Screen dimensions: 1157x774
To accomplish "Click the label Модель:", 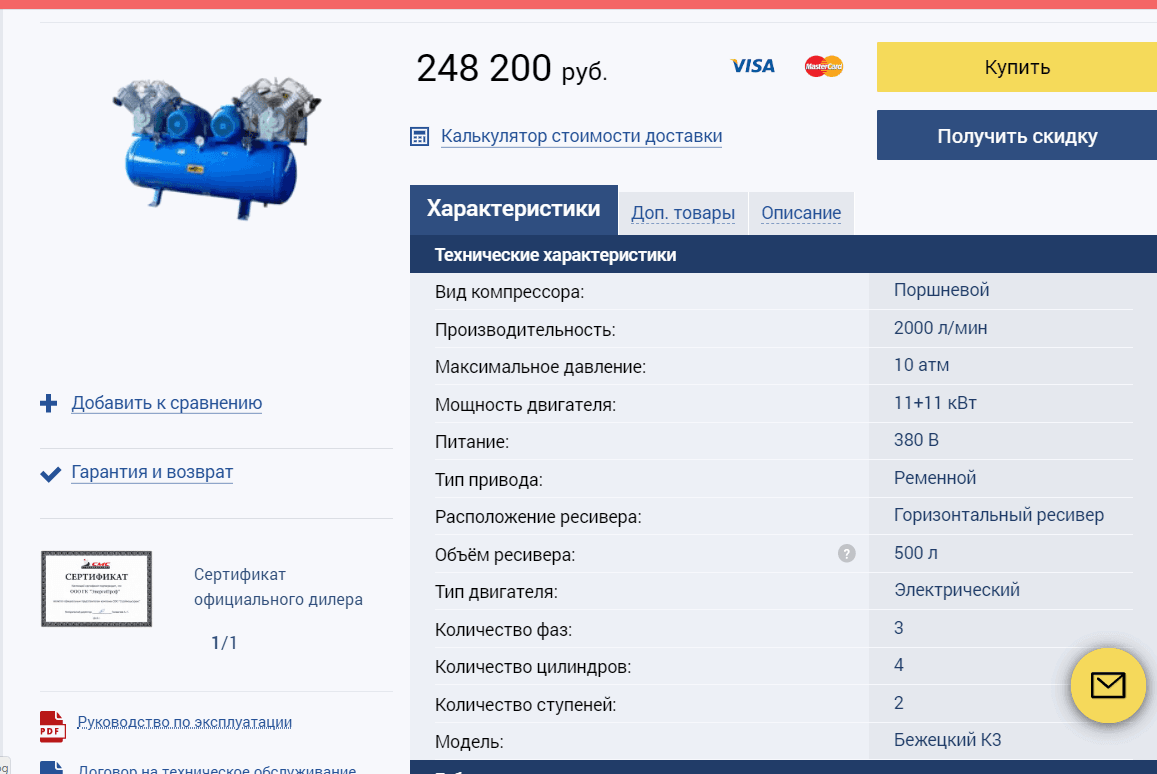I will [x=469, y=742].
